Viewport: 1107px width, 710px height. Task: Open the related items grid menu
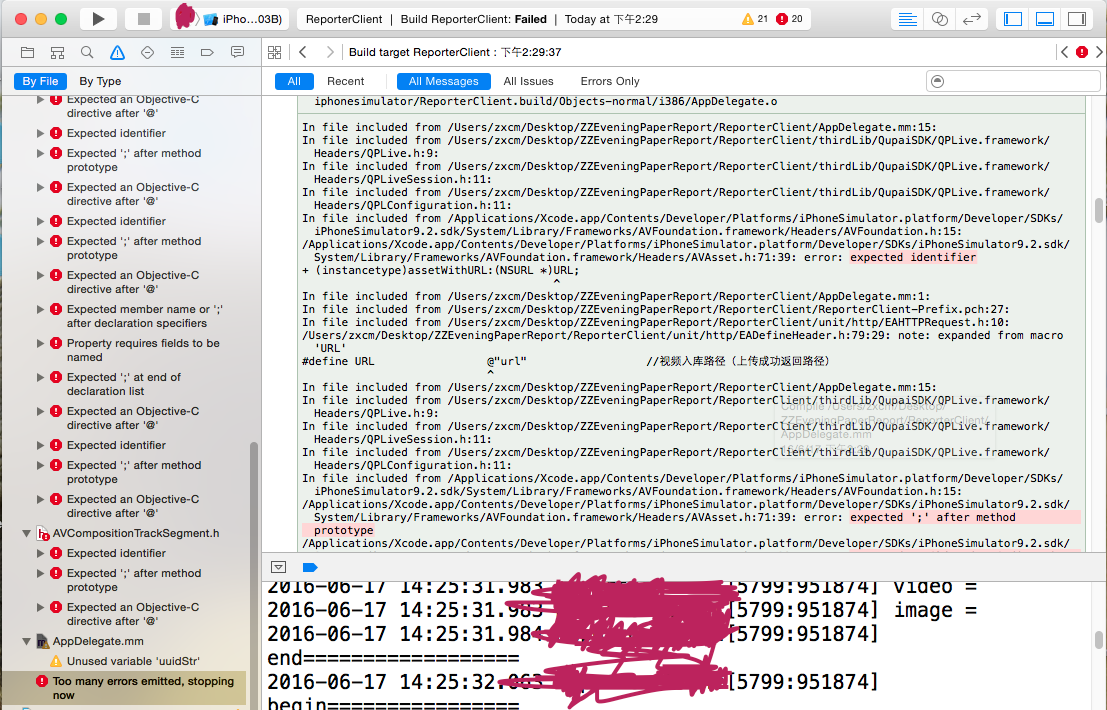point(275,52)
